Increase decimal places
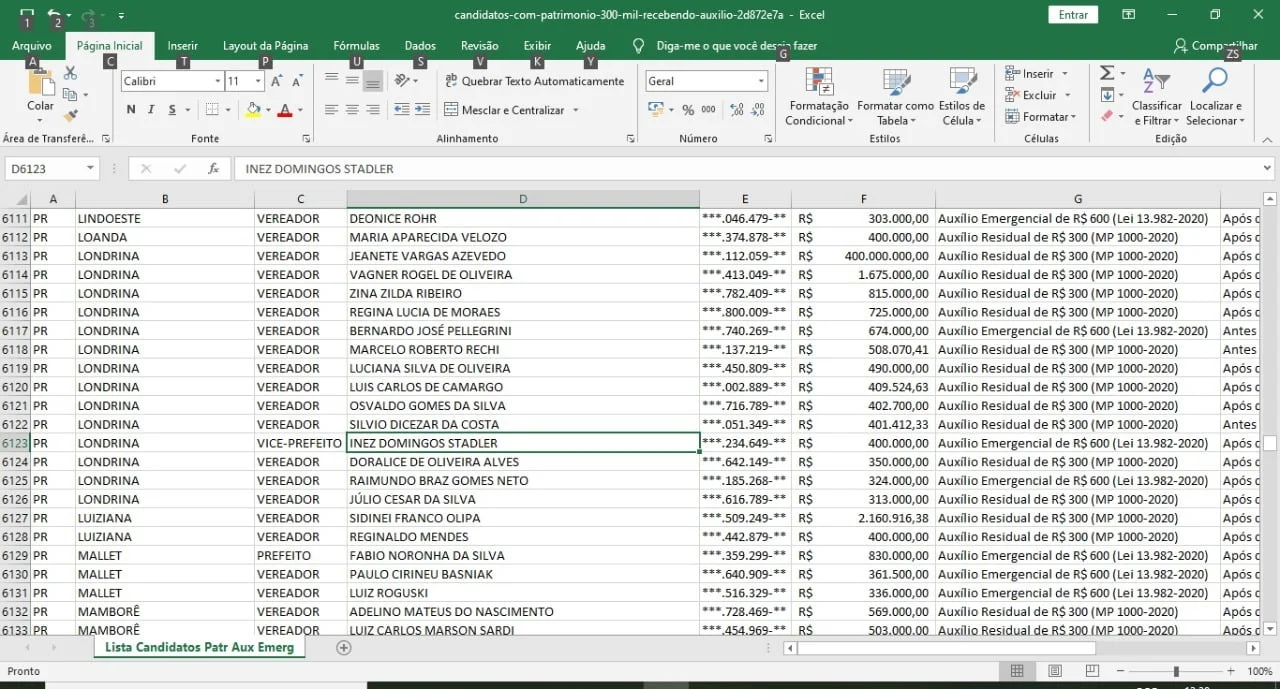The height and width of the screenshot is (689, 1280). coord(735,110)
